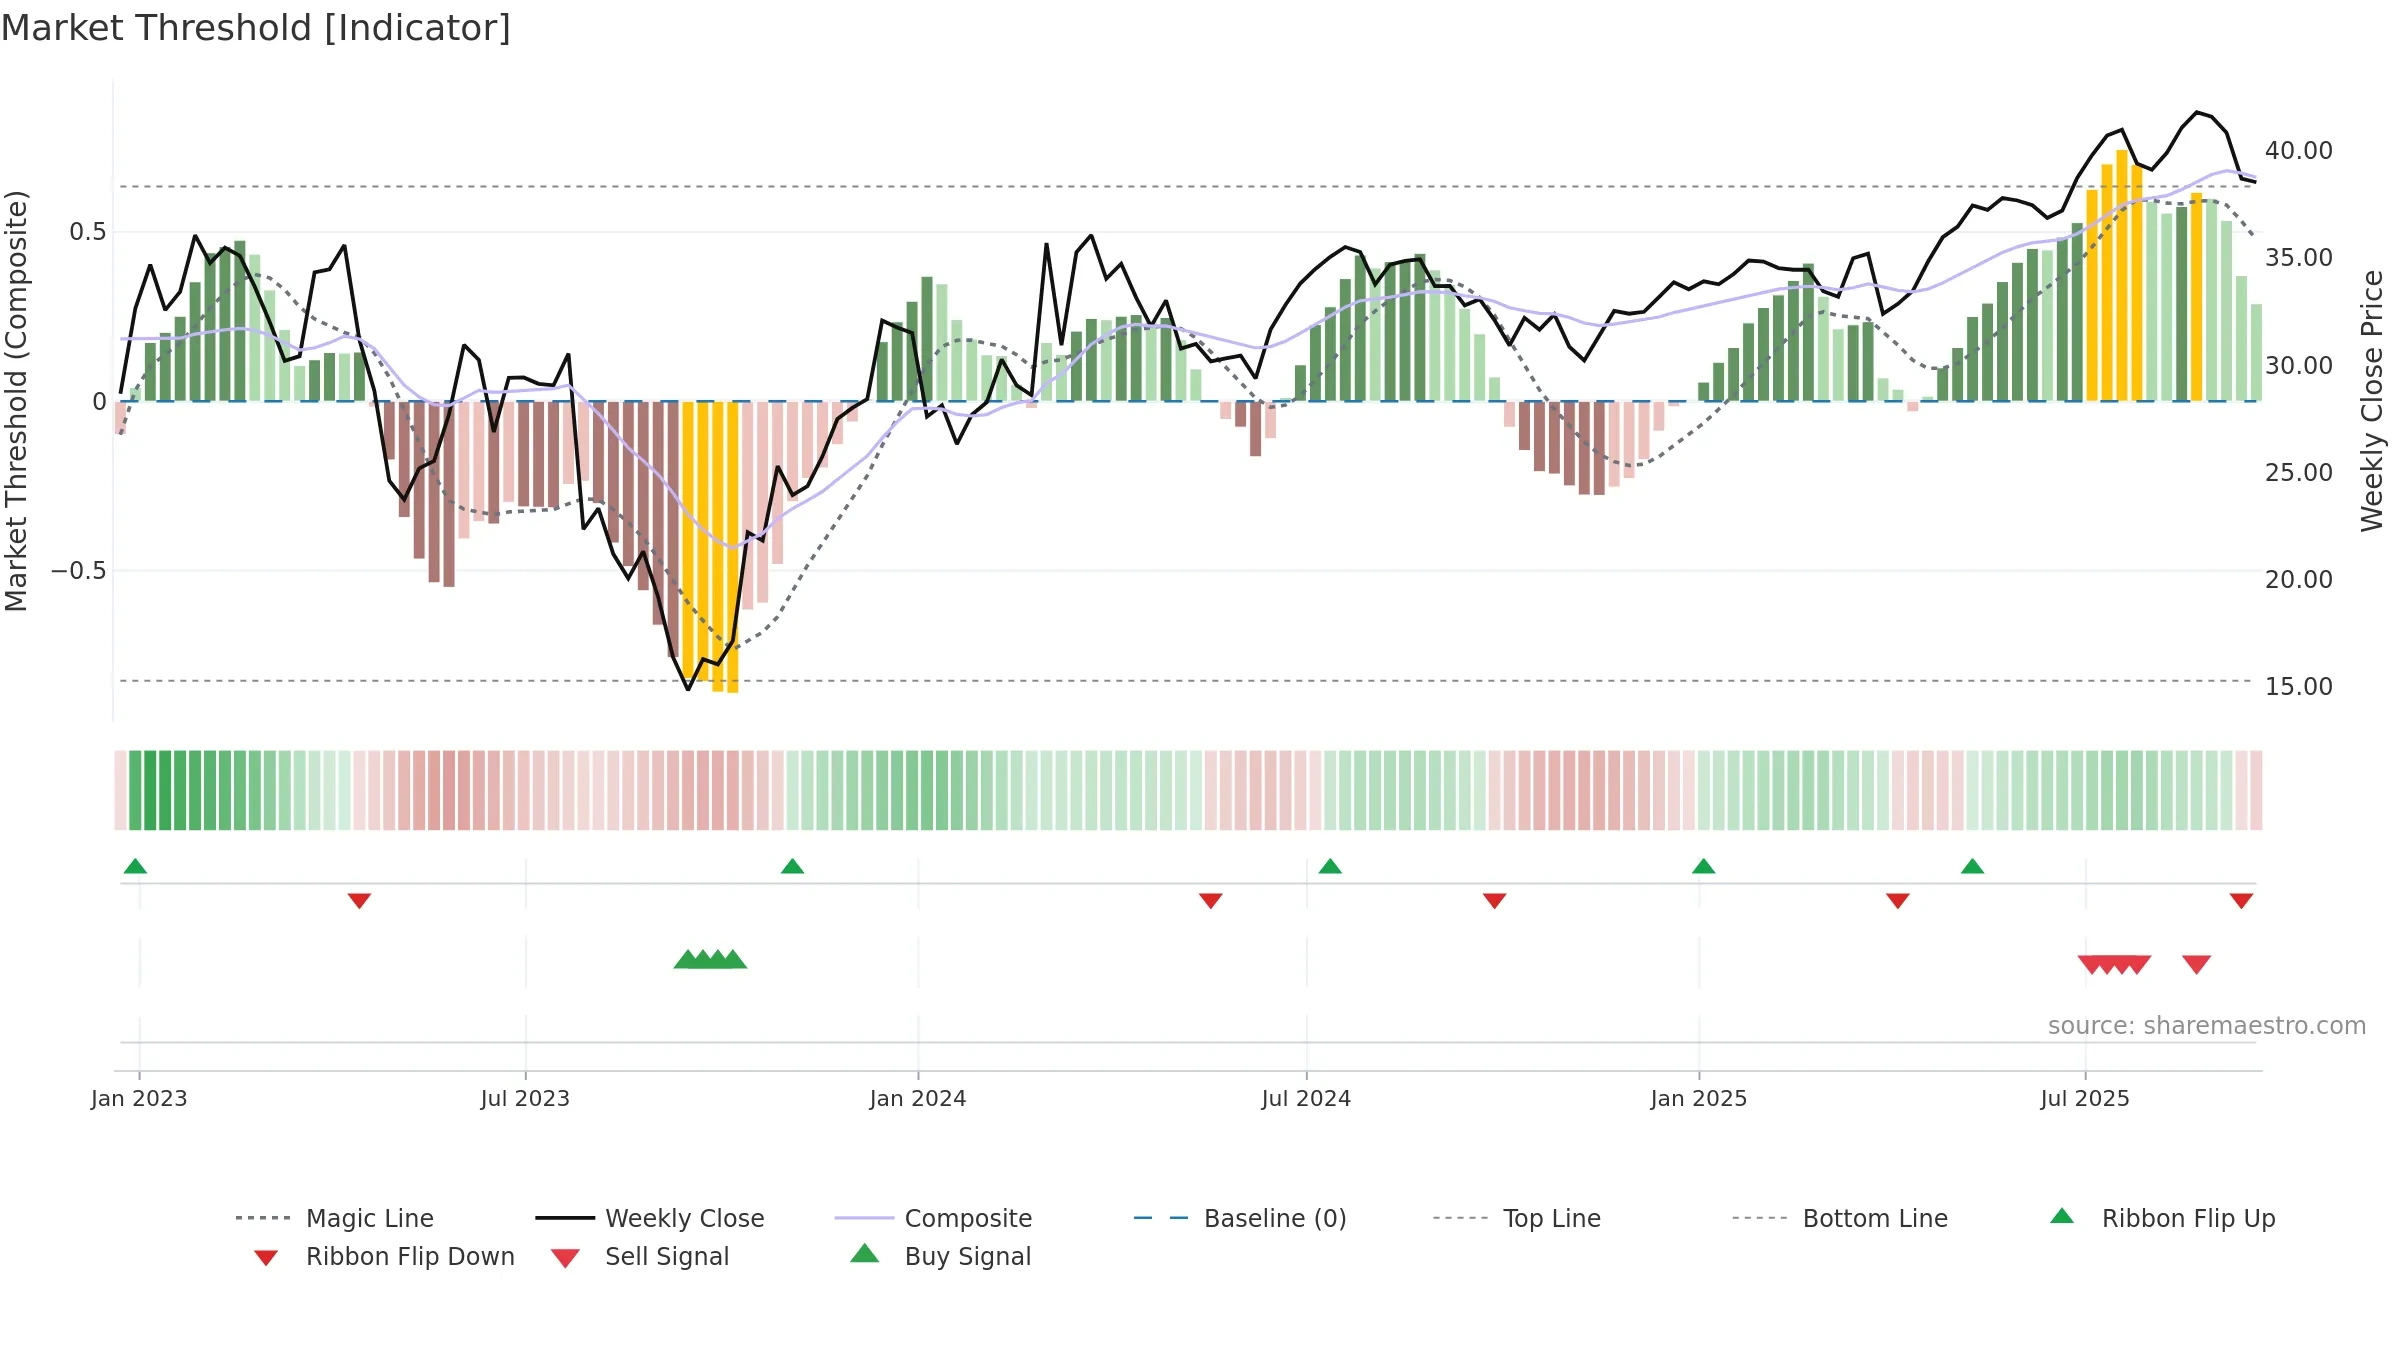
Task: Toggle Sell Signal legend entry
Action: pos(640,1256)
